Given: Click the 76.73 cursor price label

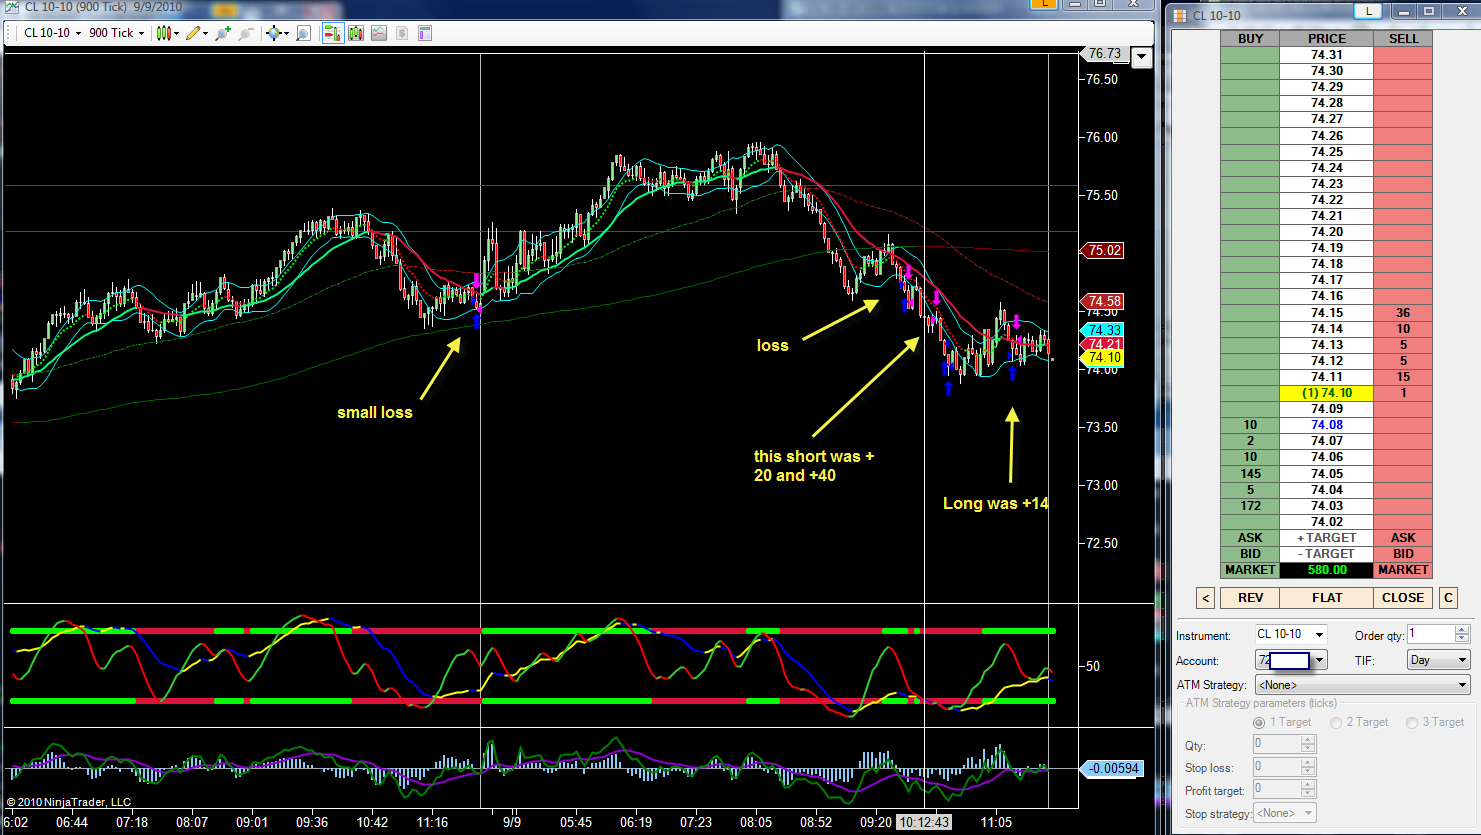Looking at the screenshot, I should [1104, 54].
